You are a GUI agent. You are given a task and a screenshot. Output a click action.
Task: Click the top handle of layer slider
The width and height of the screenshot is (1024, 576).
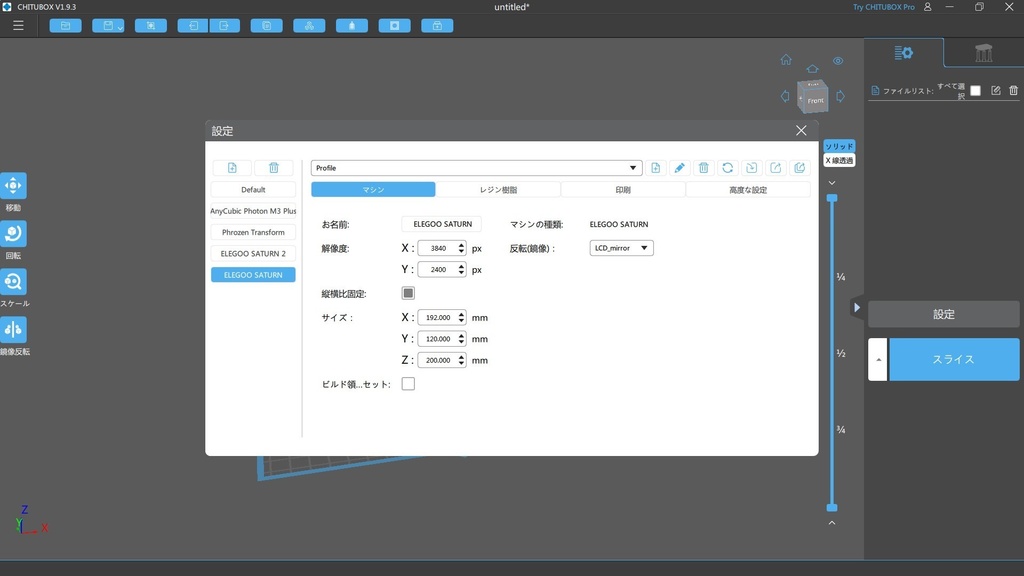click(x=832, y=198)
